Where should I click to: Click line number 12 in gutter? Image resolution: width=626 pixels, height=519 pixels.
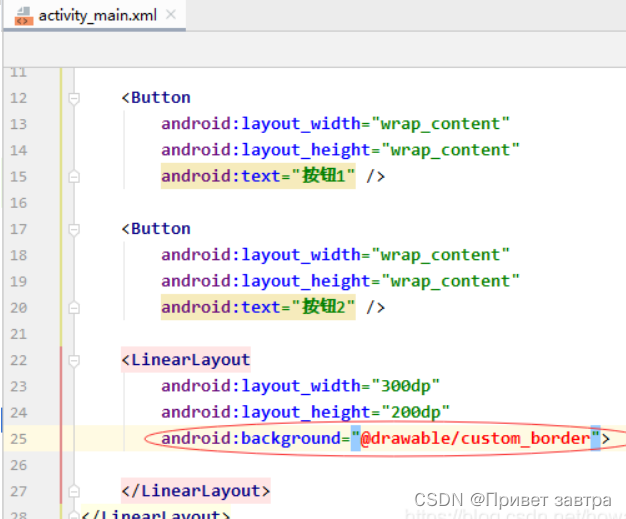[x=18, y=98]
